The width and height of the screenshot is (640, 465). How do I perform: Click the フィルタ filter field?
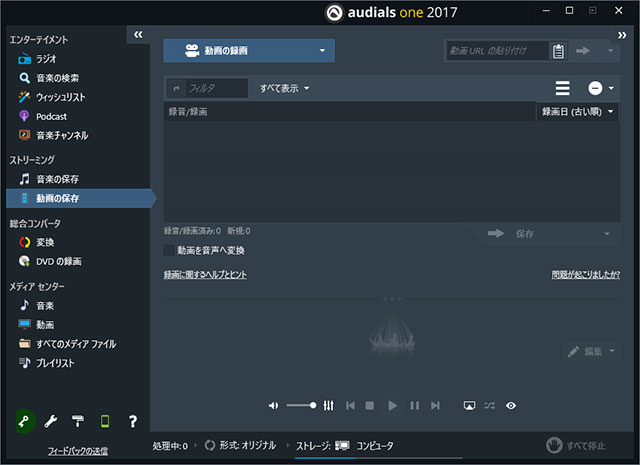tap(216, 88)
